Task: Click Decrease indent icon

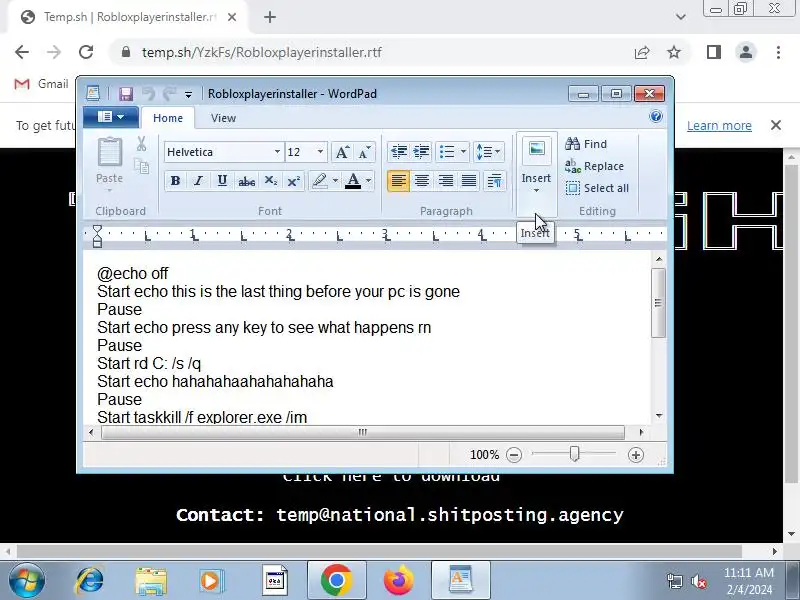Action: [x=398, y=152]
